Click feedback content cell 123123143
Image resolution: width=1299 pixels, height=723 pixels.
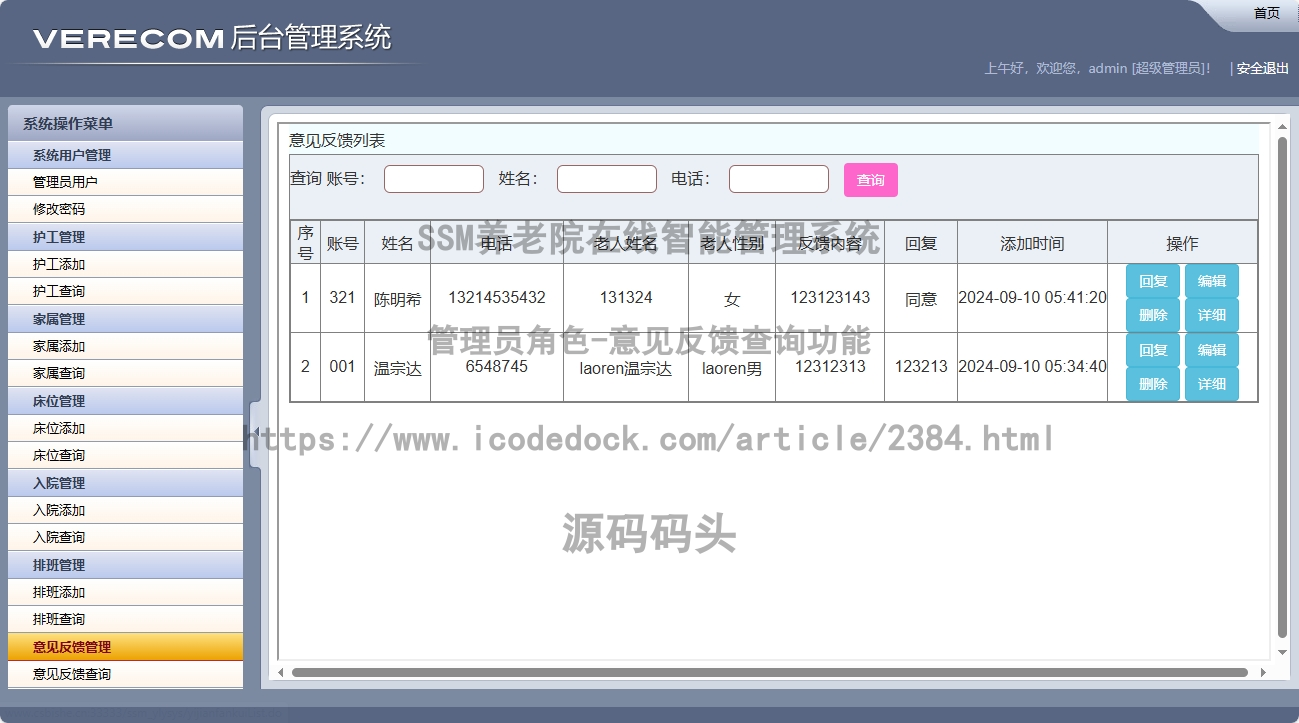830,298
